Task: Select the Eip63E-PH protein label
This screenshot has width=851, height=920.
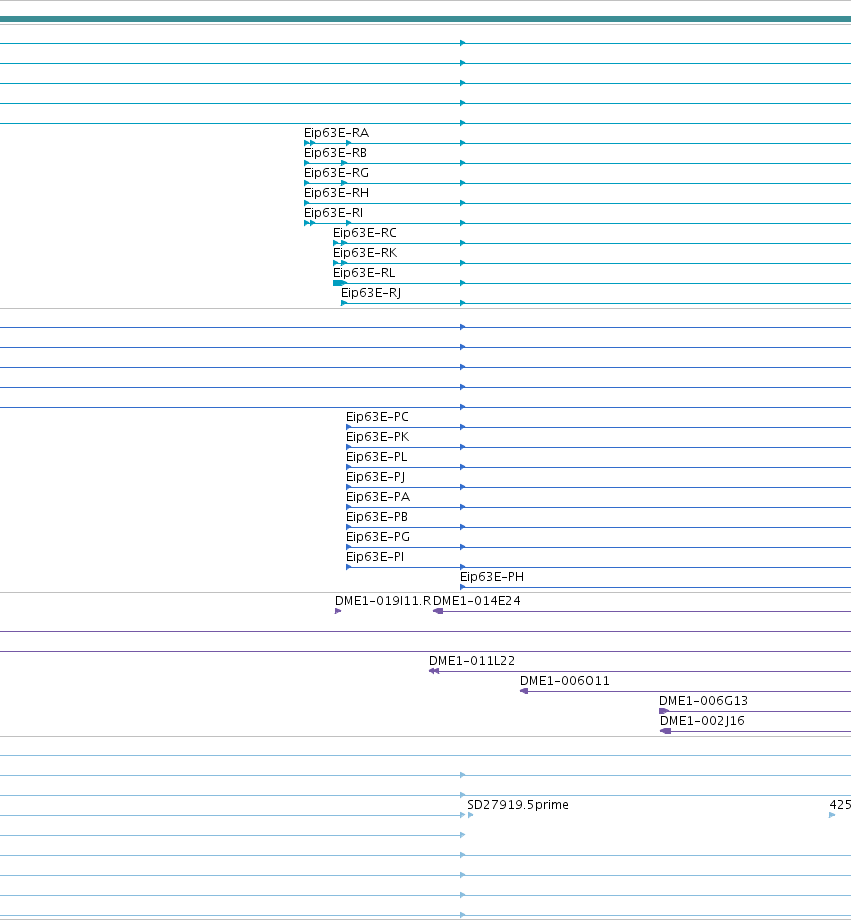Action: click(x=492, y=577)
